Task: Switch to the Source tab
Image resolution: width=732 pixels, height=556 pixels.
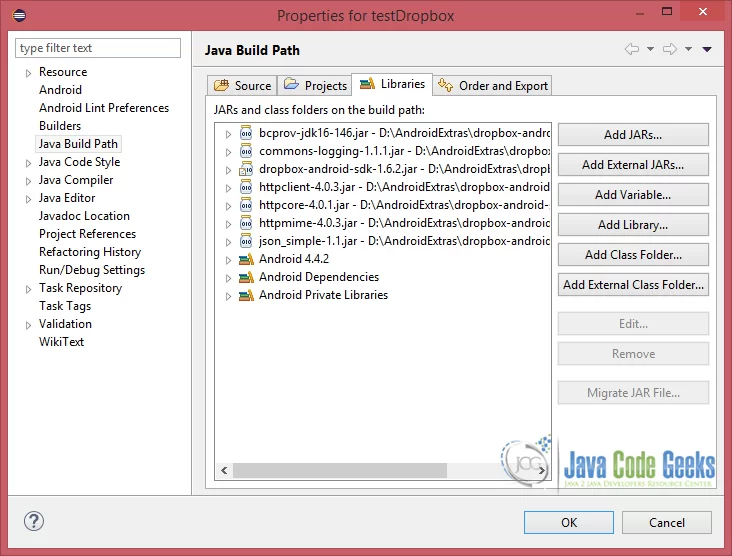Action: (x=242, y=85)
